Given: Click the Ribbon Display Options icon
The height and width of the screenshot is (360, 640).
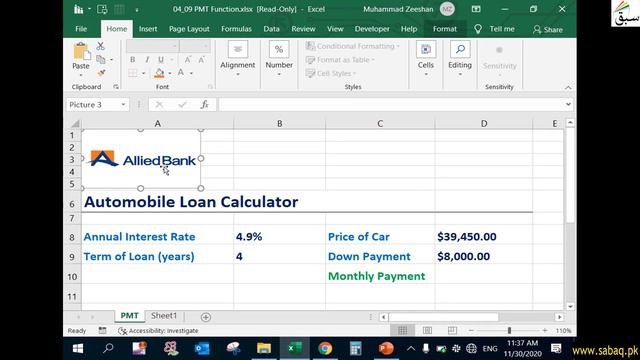Looking at the screenshot, I should [x=476, y=9].
